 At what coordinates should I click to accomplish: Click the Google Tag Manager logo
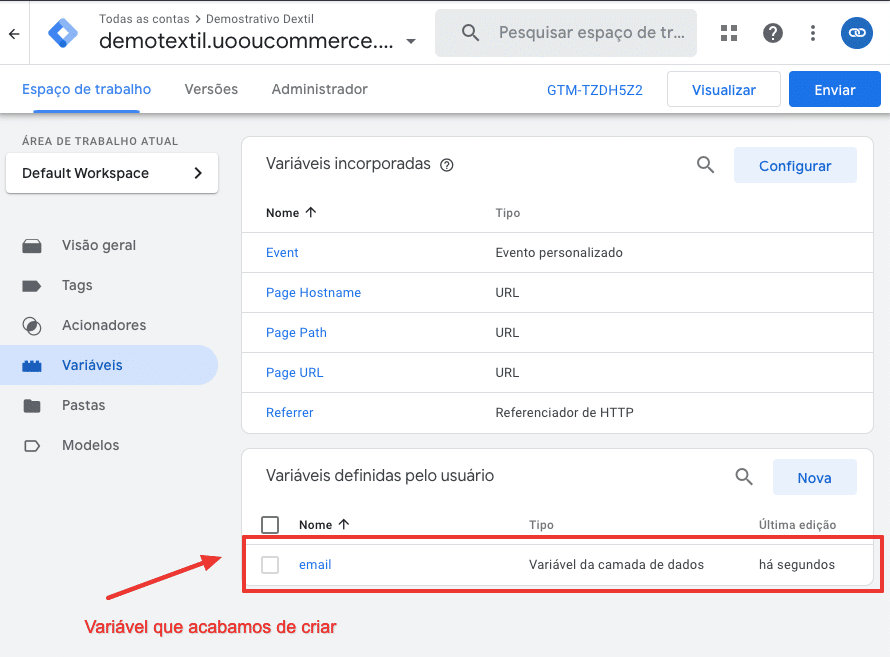(x=63, y=33)
